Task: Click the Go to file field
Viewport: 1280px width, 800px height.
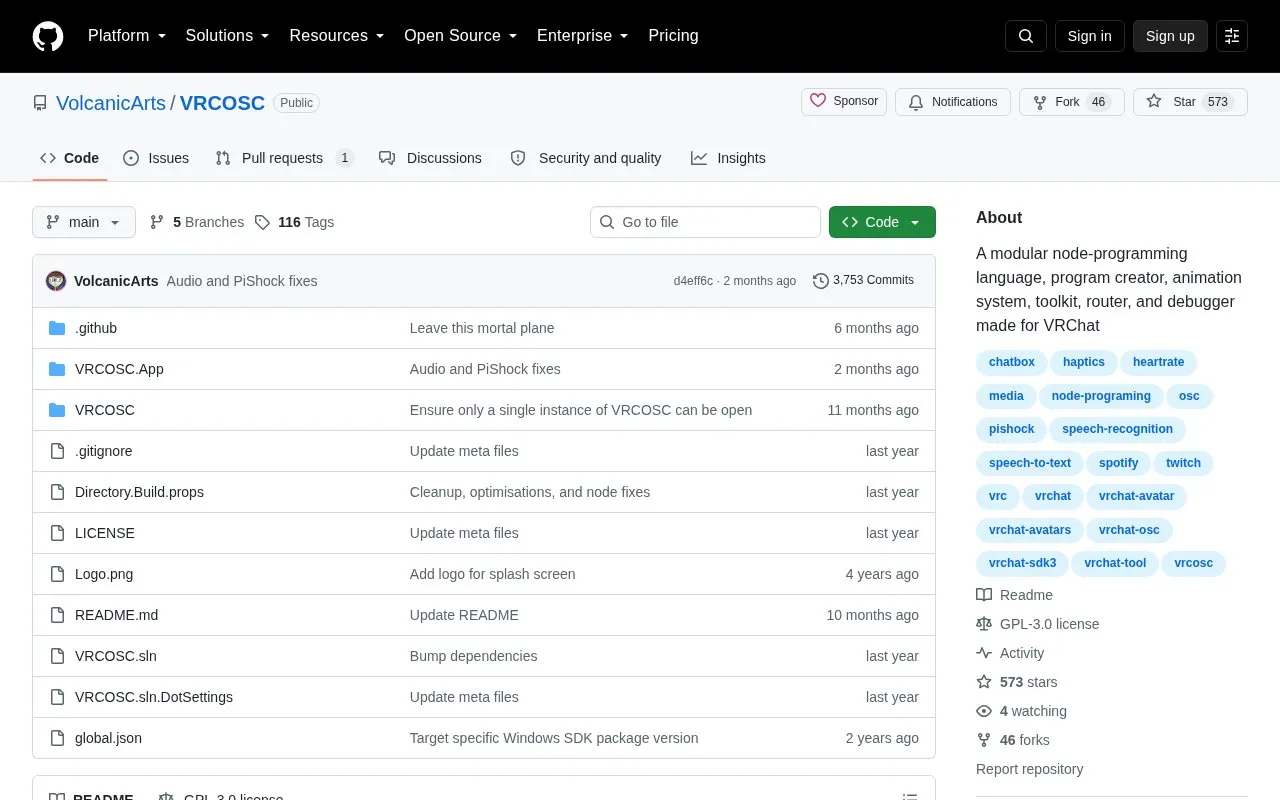Action: pos(705,222)
